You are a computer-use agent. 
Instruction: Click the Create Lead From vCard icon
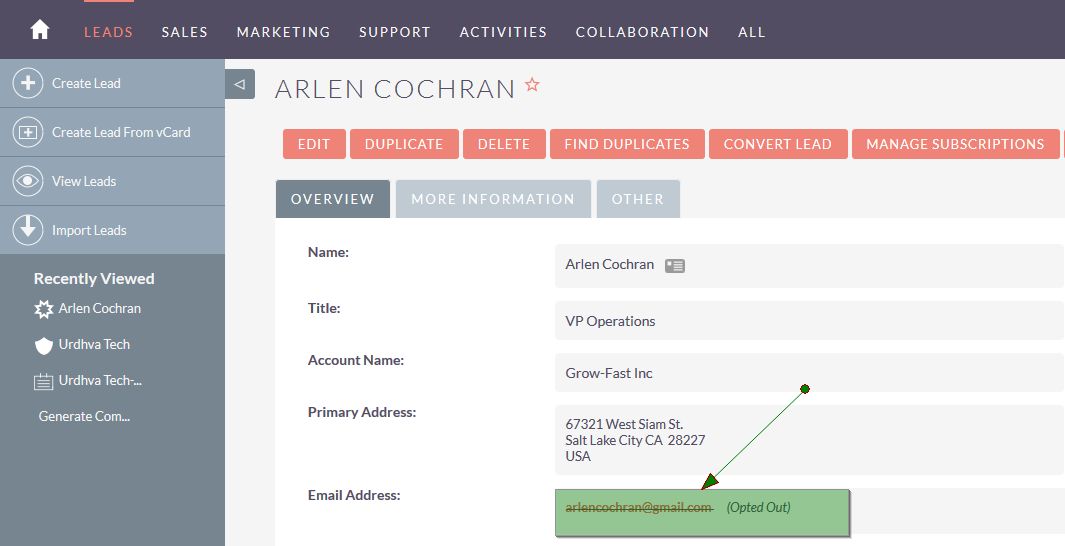(28, 132)
